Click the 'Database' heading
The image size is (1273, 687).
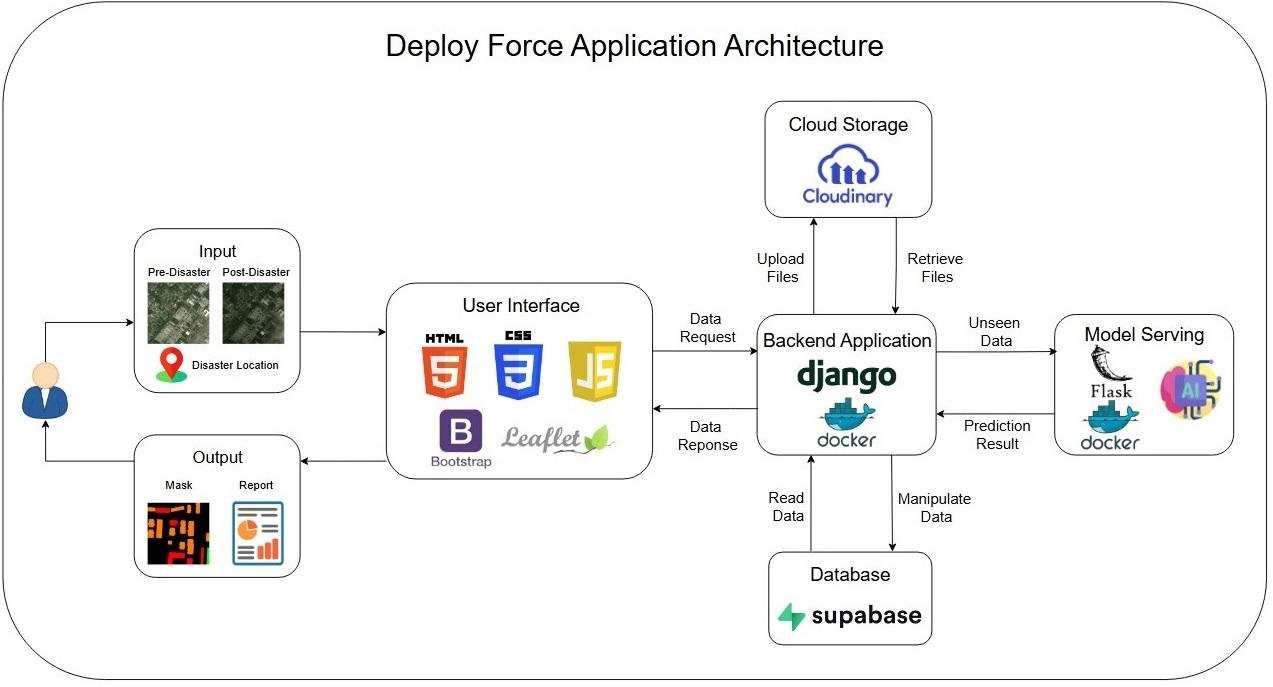tap(850, 575)
